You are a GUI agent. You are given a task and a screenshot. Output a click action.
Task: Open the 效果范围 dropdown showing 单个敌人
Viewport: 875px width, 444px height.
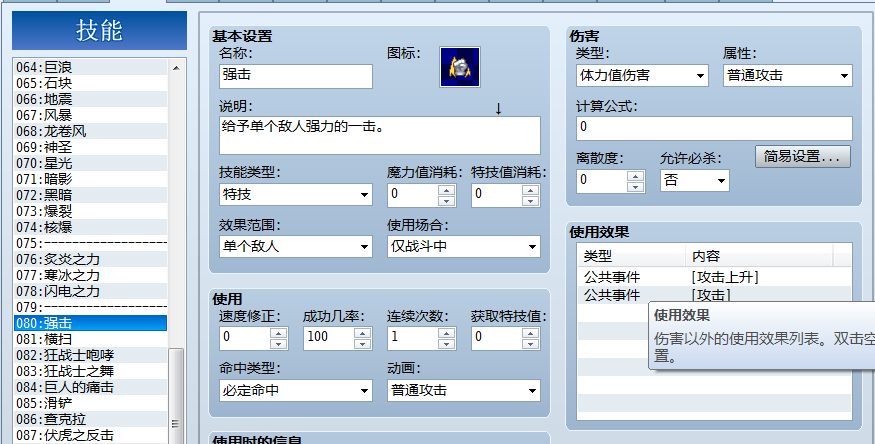296,247
